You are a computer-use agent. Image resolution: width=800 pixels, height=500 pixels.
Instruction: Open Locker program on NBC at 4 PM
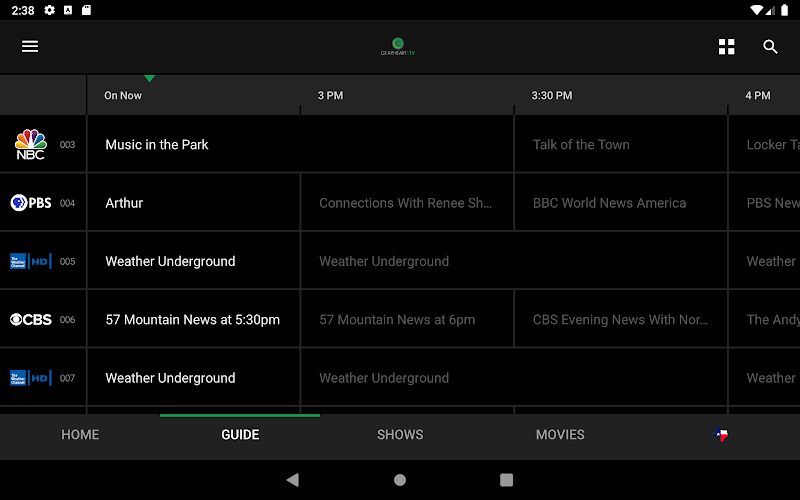point(764,144)
